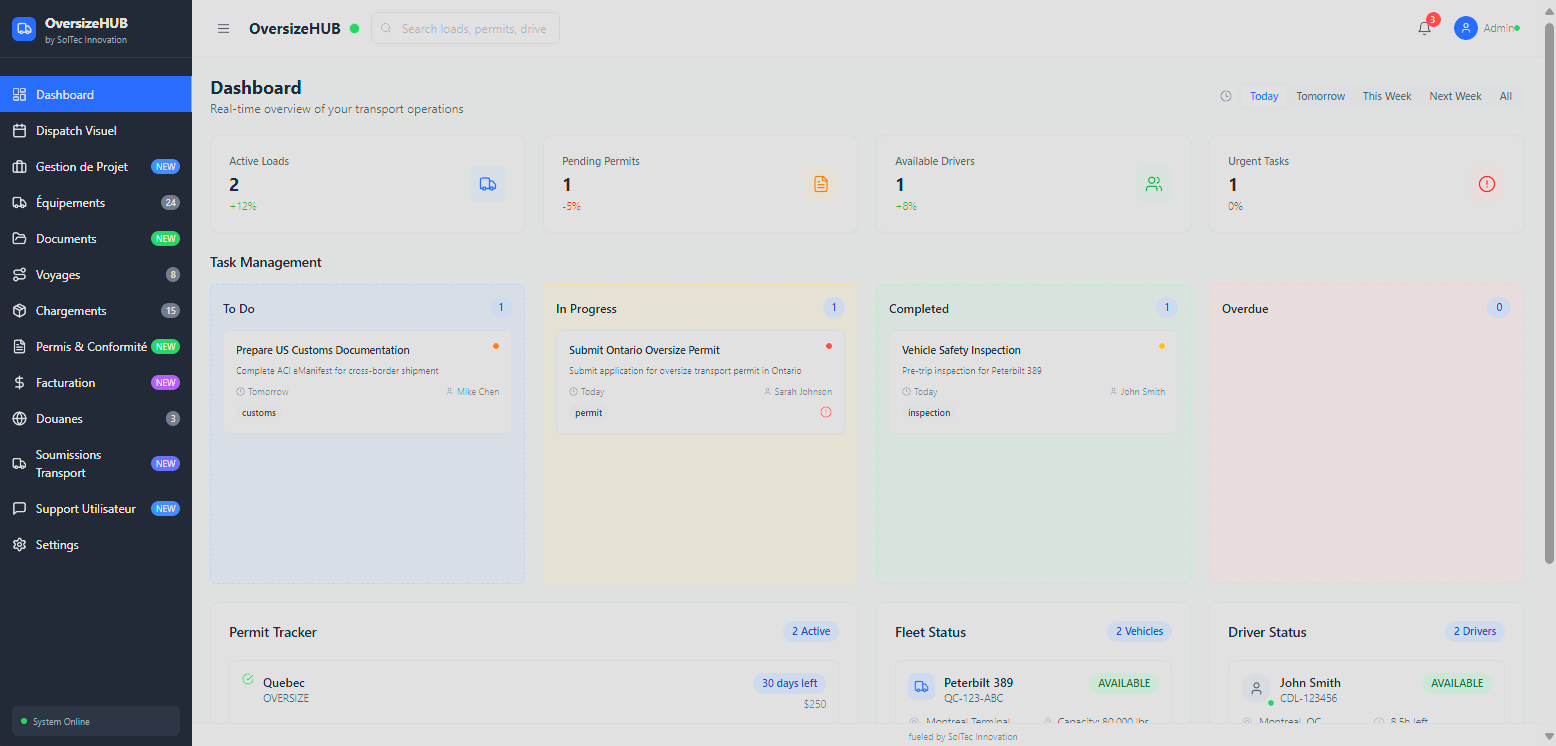Open the Settings sidebar item
Screen dimensions: 1556x746
coord(57,545)
